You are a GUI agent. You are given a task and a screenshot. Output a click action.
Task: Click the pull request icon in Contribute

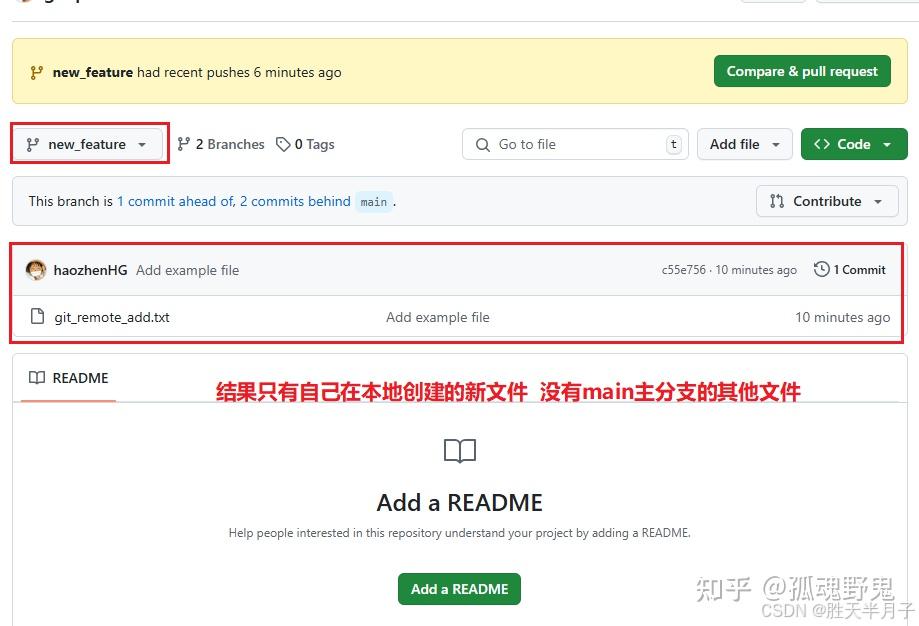(777, 201)
